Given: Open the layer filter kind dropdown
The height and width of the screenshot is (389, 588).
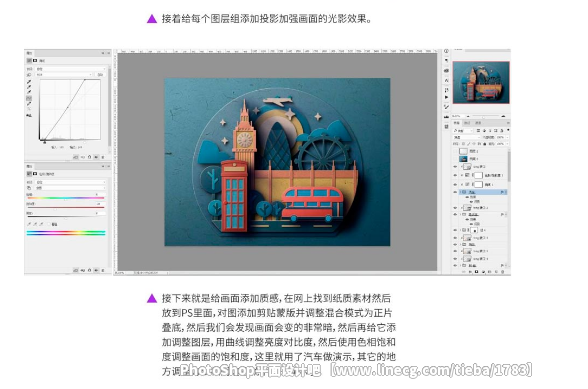Looking at the screenshot, I should pos(463,130).
